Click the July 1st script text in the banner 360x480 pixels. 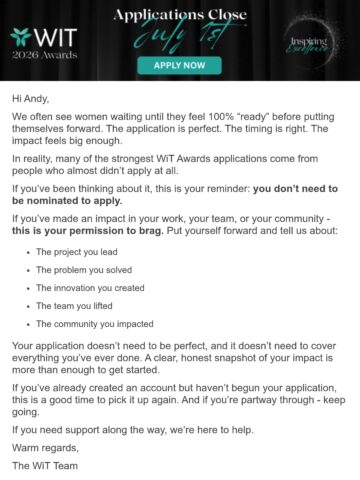click(182, 38)
